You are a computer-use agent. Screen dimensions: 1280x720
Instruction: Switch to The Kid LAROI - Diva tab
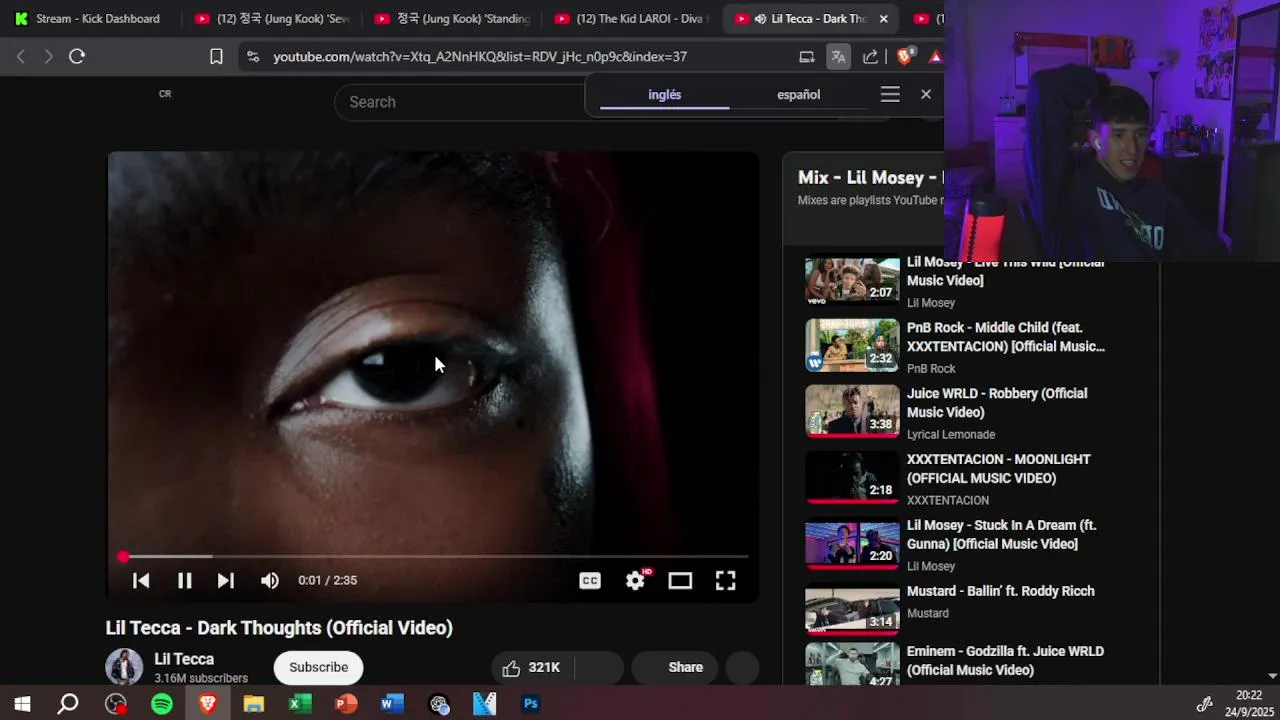click(x=632, y=18)
